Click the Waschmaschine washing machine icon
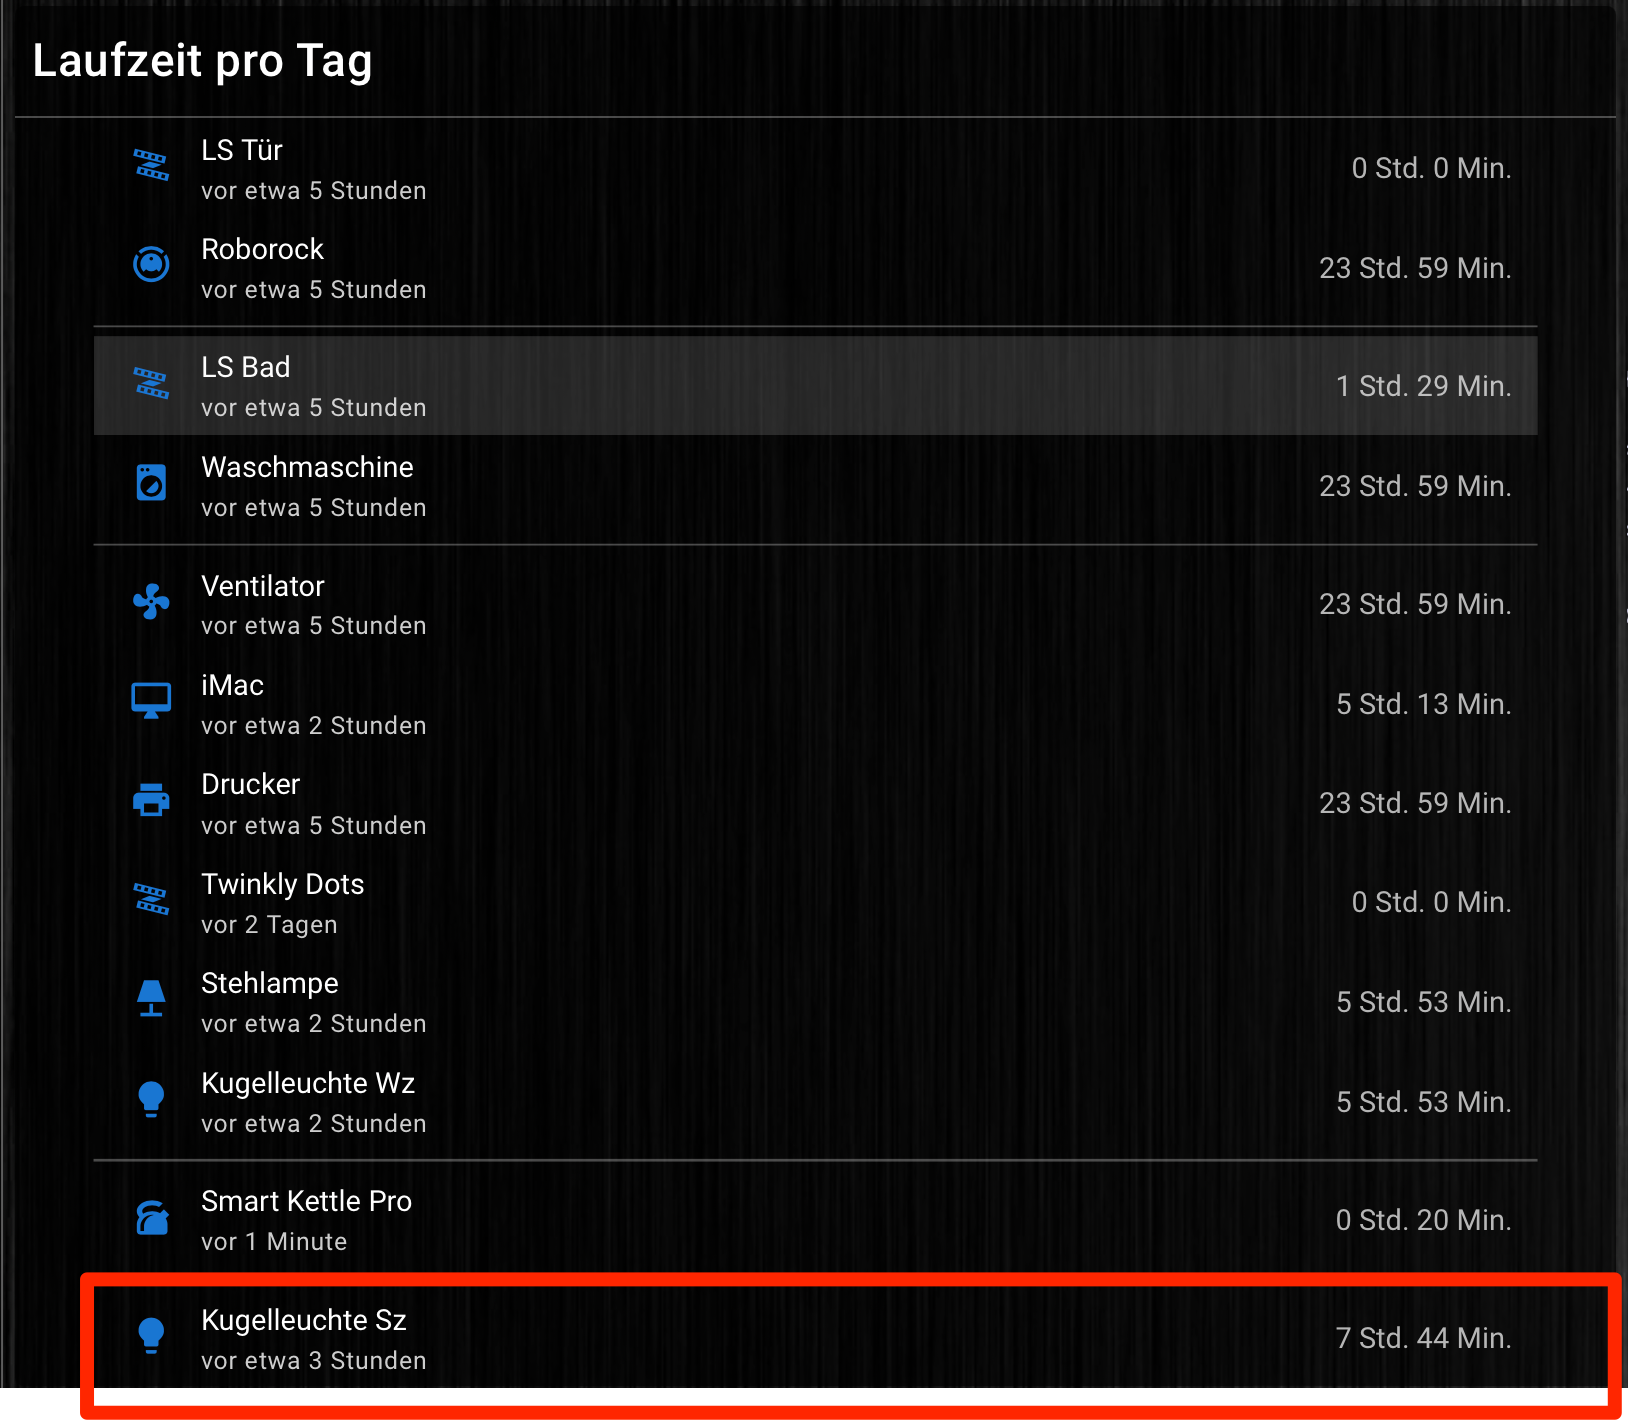1628x1420 pixels. pyautogui.click(x=151, y=483)
